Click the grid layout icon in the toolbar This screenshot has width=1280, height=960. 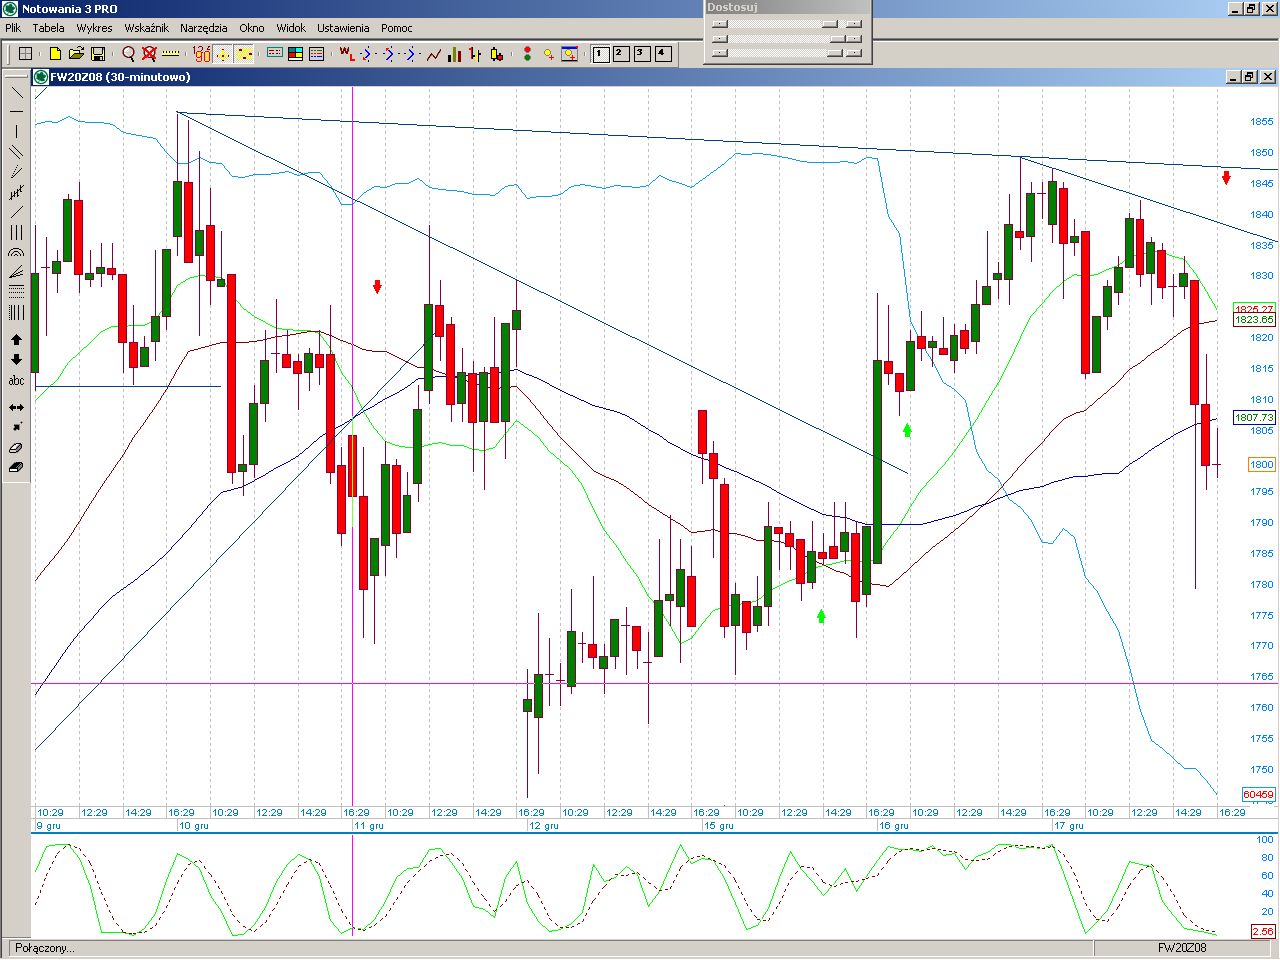[x=26, y=54]
